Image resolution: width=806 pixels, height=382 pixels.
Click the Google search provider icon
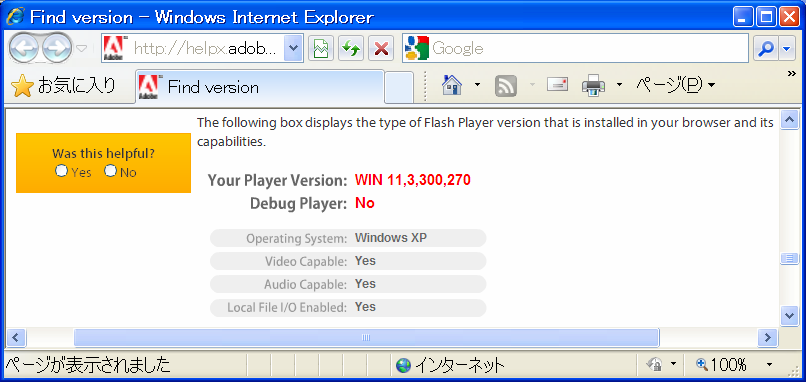point(417,49)
